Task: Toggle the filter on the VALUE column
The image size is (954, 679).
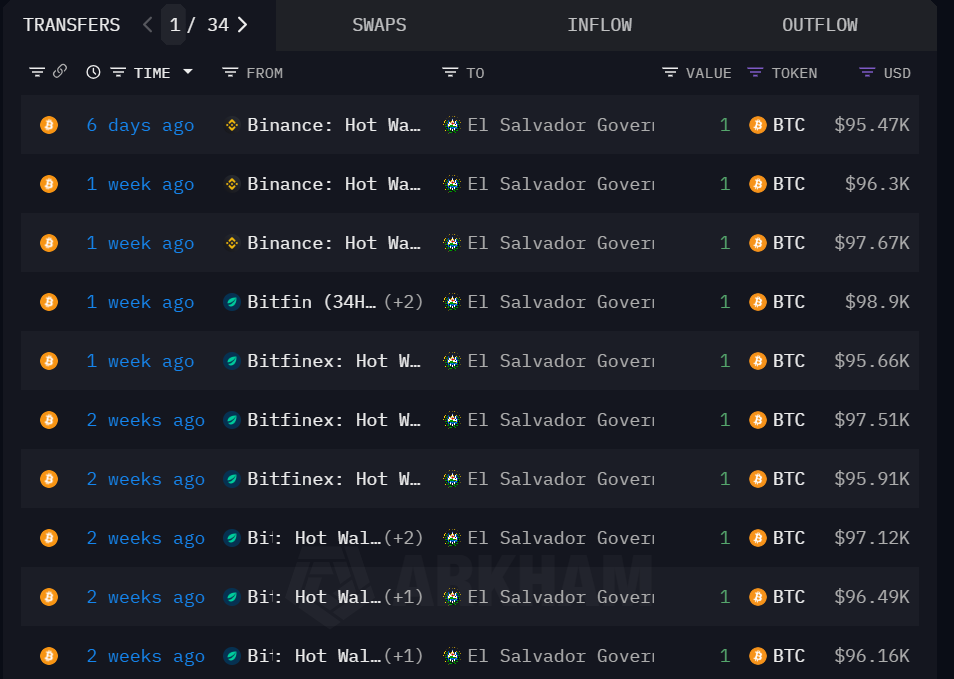Action: point(669,72)
